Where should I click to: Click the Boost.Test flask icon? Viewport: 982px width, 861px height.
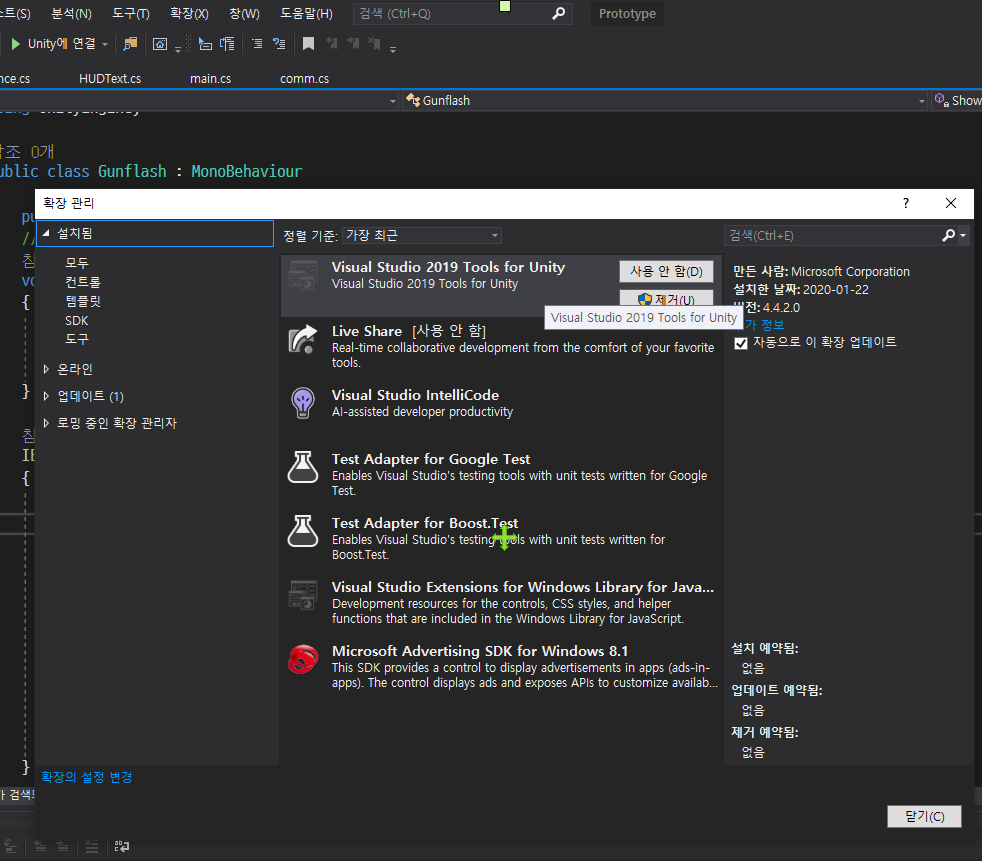(x=303, y=531)
